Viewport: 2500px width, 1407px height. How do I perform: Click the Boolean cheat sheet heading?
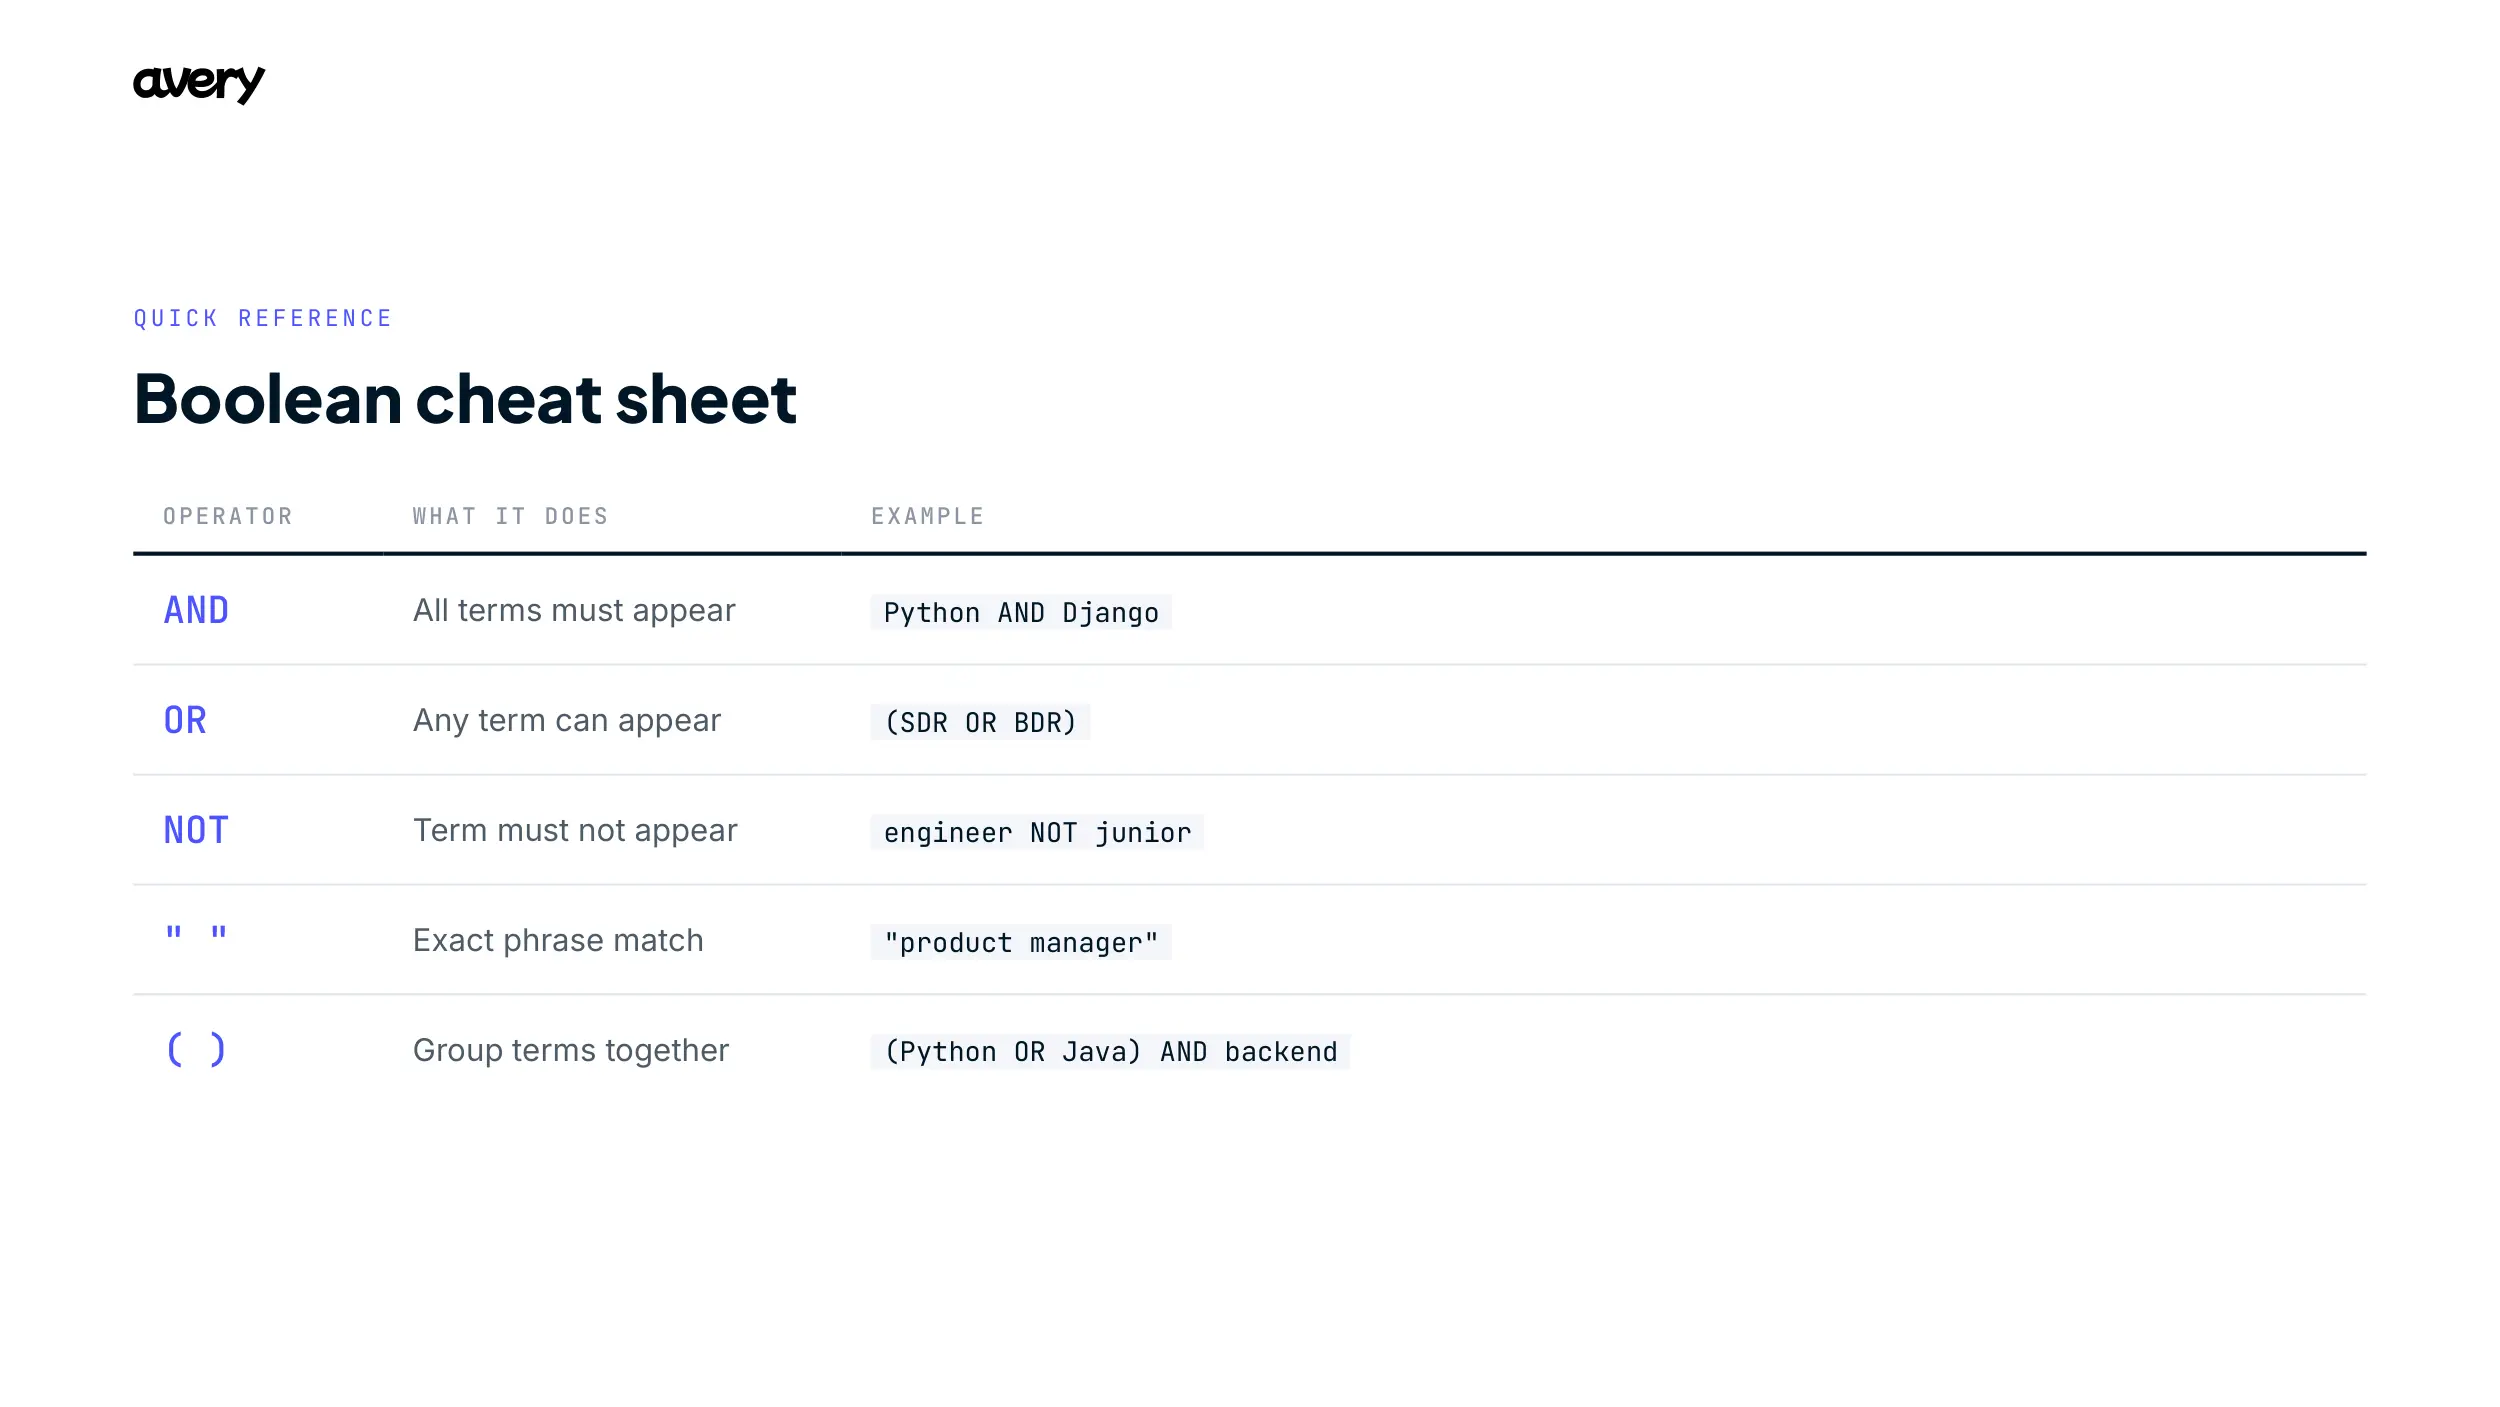pyautogui.click(x=465, y=398)
